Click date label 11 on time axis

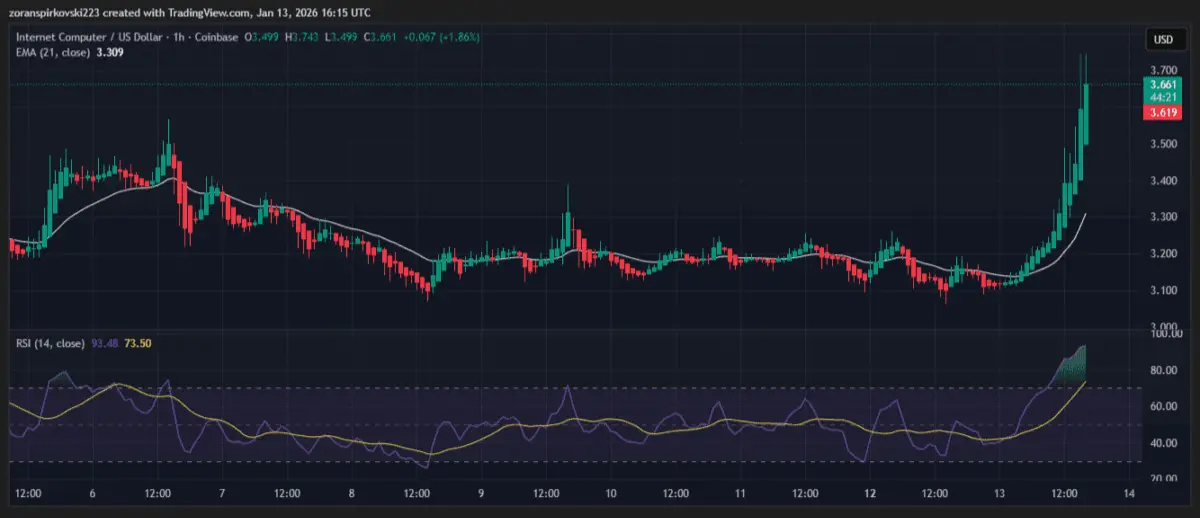(740, 494)
